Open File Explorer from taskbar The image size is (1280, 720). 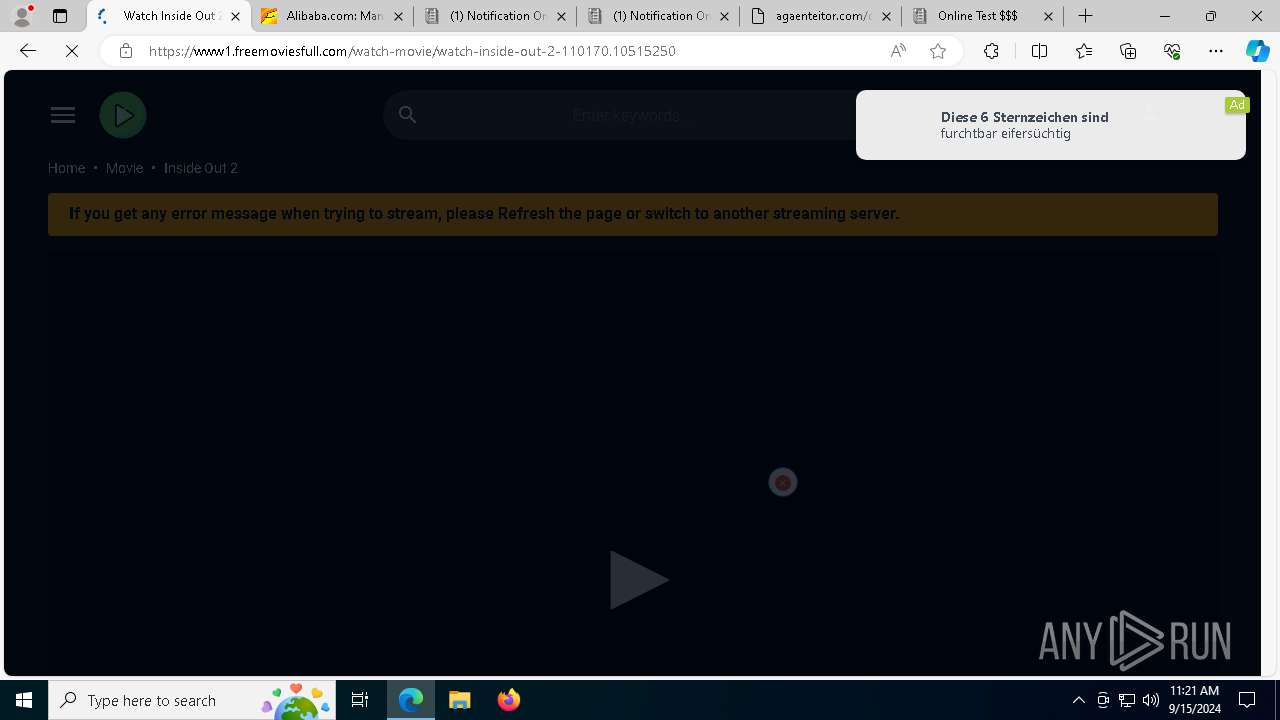[x=460, y=700]
